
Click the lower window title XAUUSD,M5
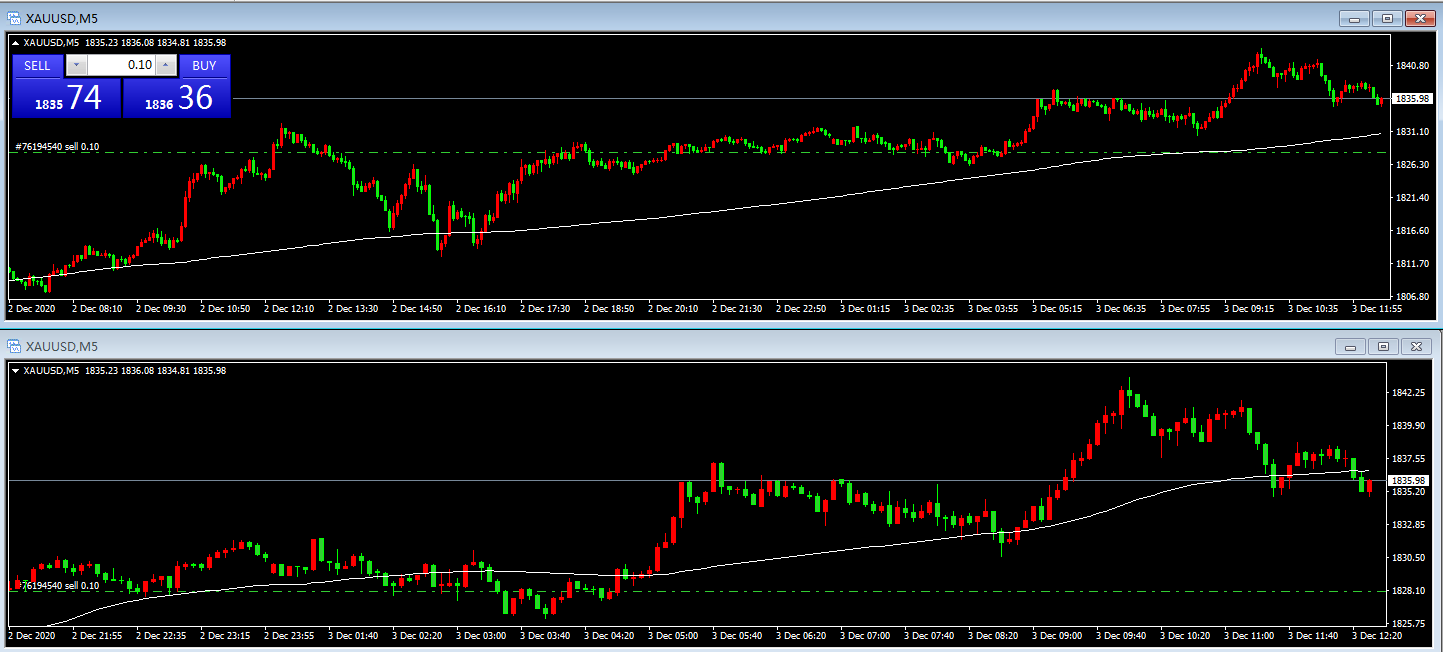click(62, 346)
